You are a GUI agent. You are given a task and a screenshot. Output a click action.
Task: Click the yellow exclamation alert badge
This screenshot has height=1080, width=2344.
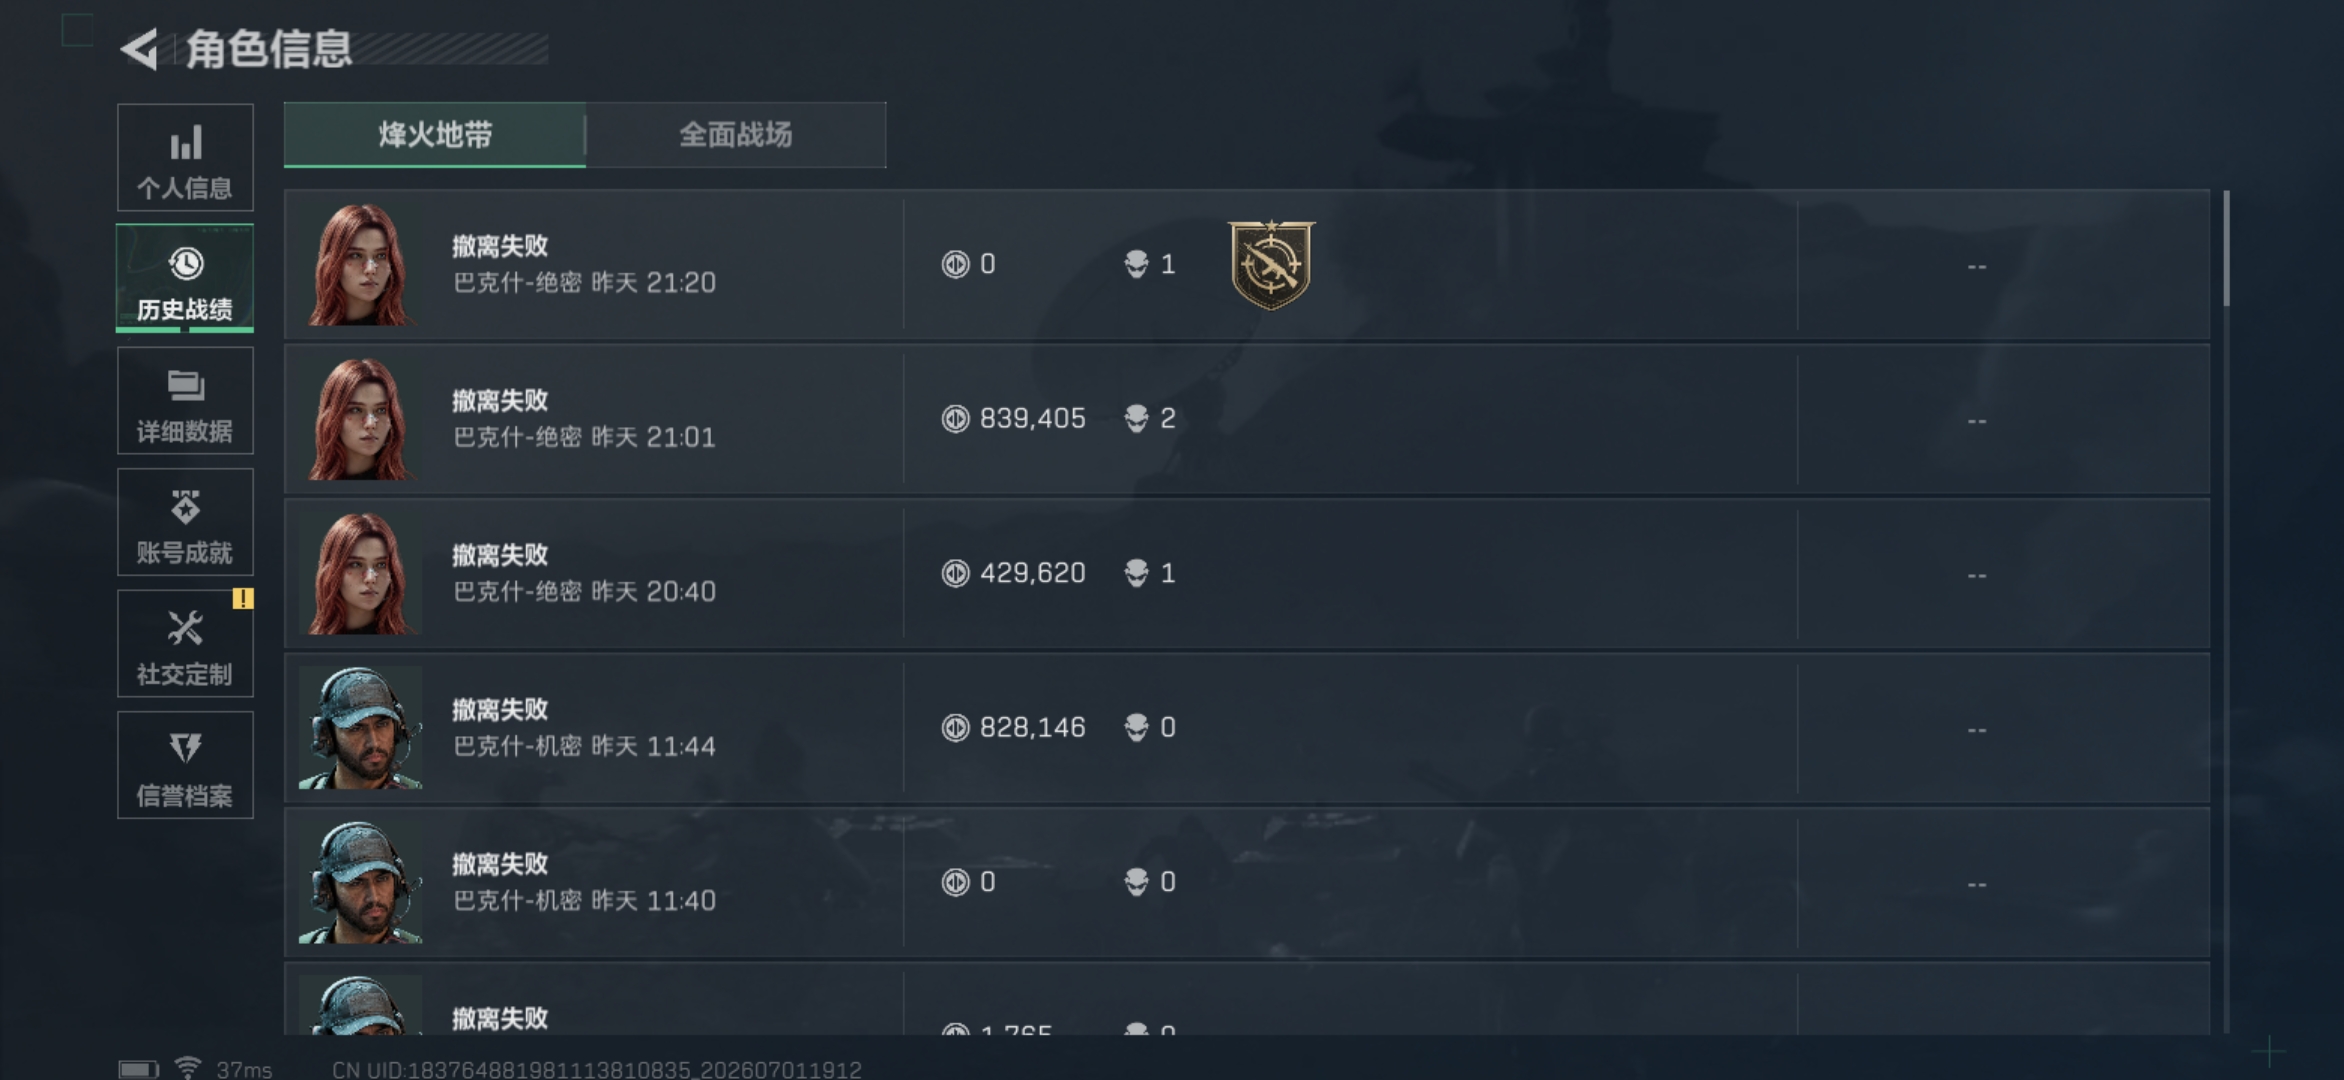(x=243, y=599)
